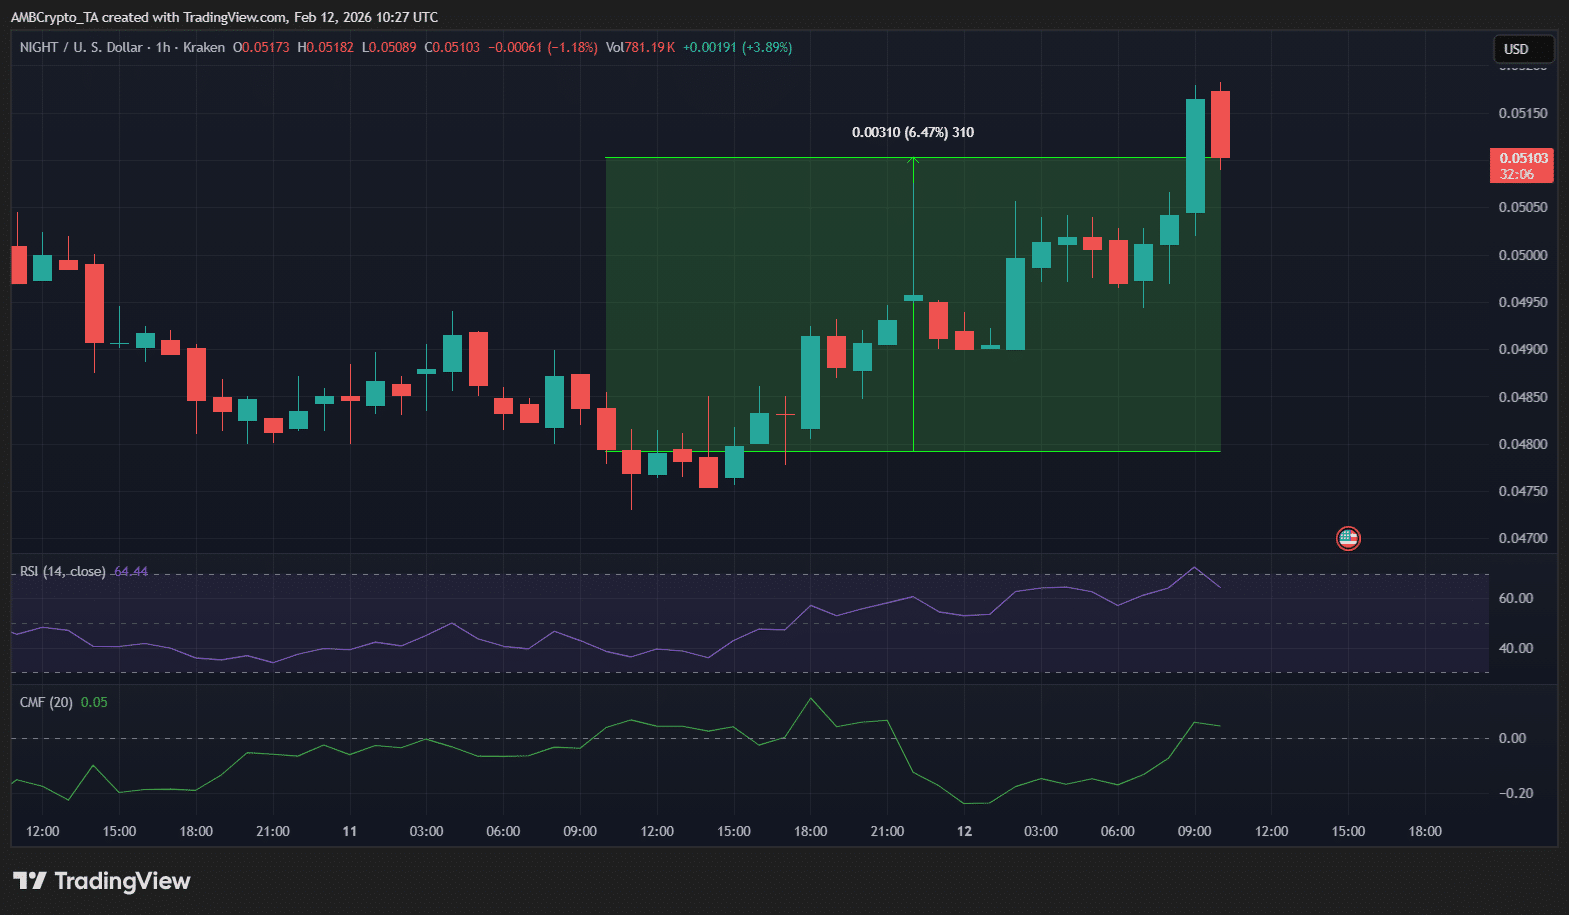Click the 0.00310 (6.47%) measurement label
1569x915 pixels.
tap(912, 132)
